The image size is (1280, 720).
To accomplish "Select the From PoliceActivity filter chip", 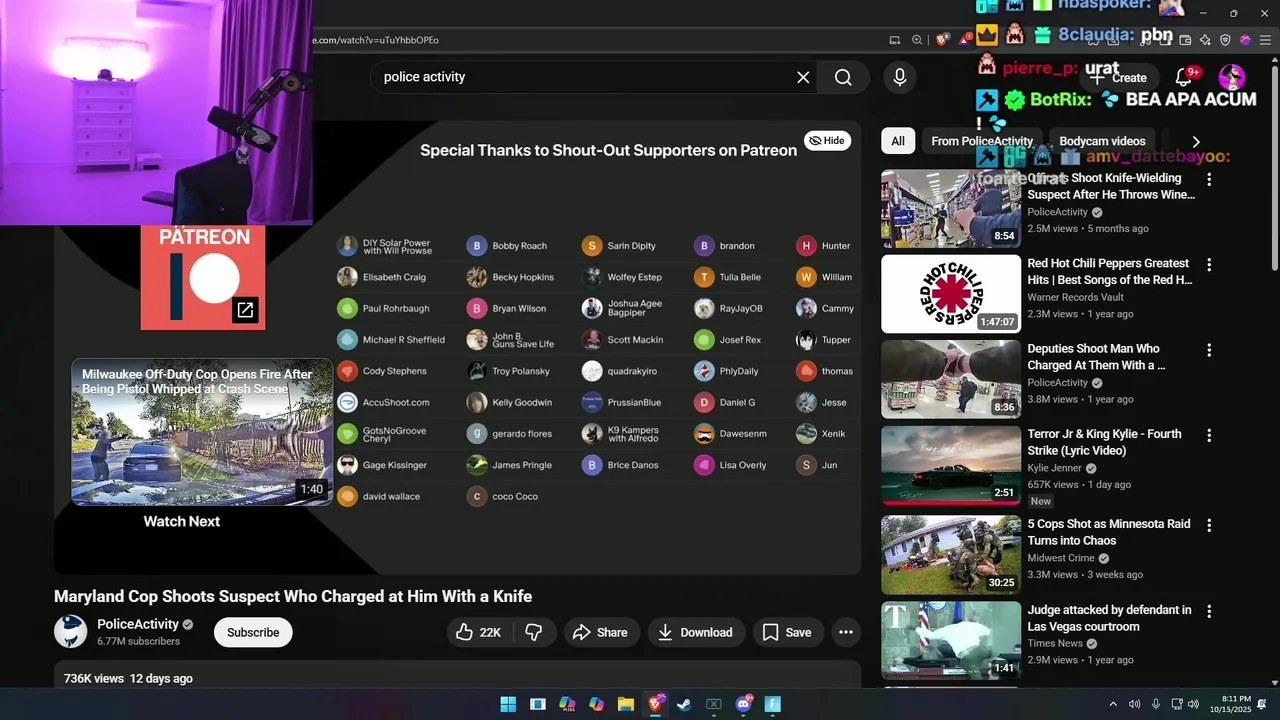I will (x=982, y=141).
